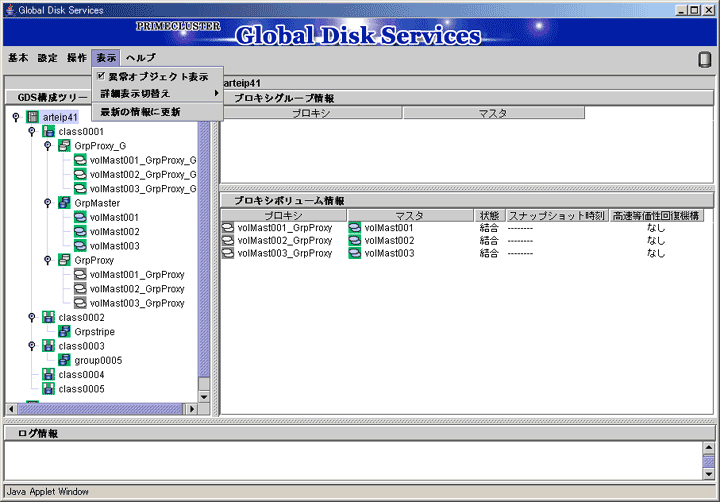720x502 pixels.
Task: Select class0004 label in tree
Action: pyautogui.click(x=81, y=374)
